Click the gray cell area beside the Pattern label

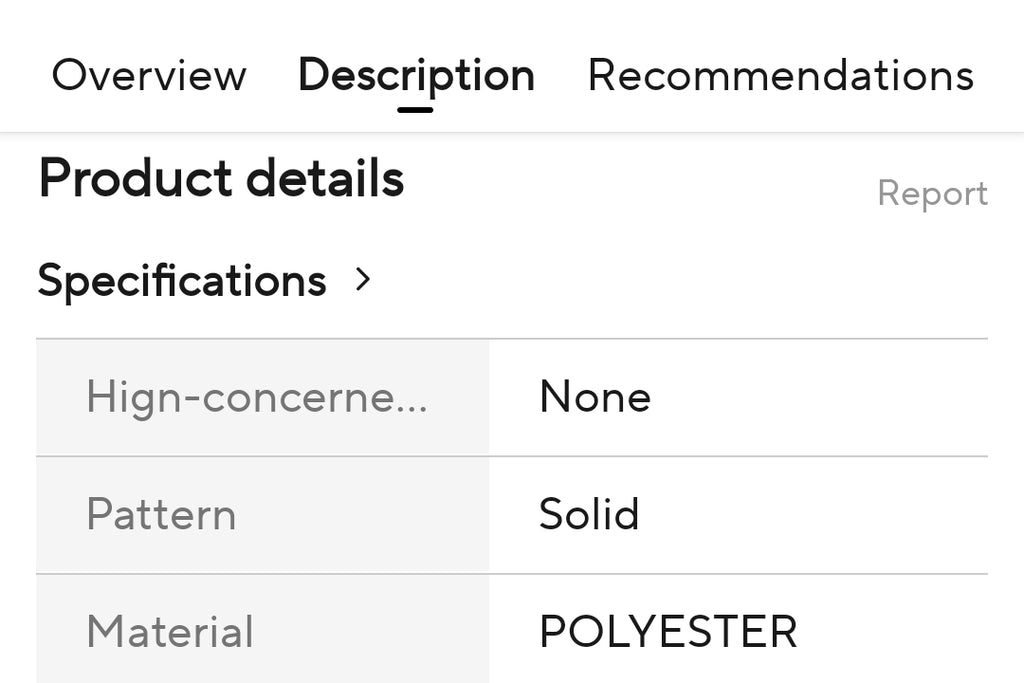pos(362,515)
